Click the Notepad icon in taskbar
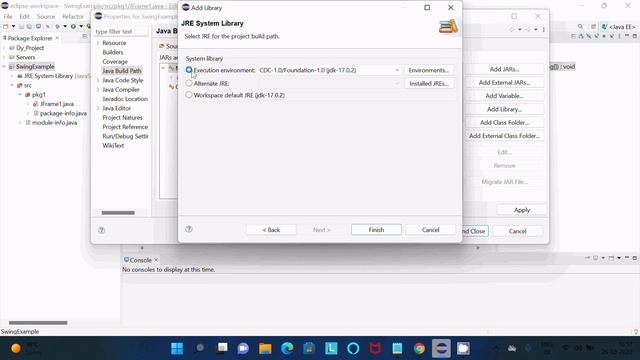The height and width of the screenshot is (360, 640). 397,349
